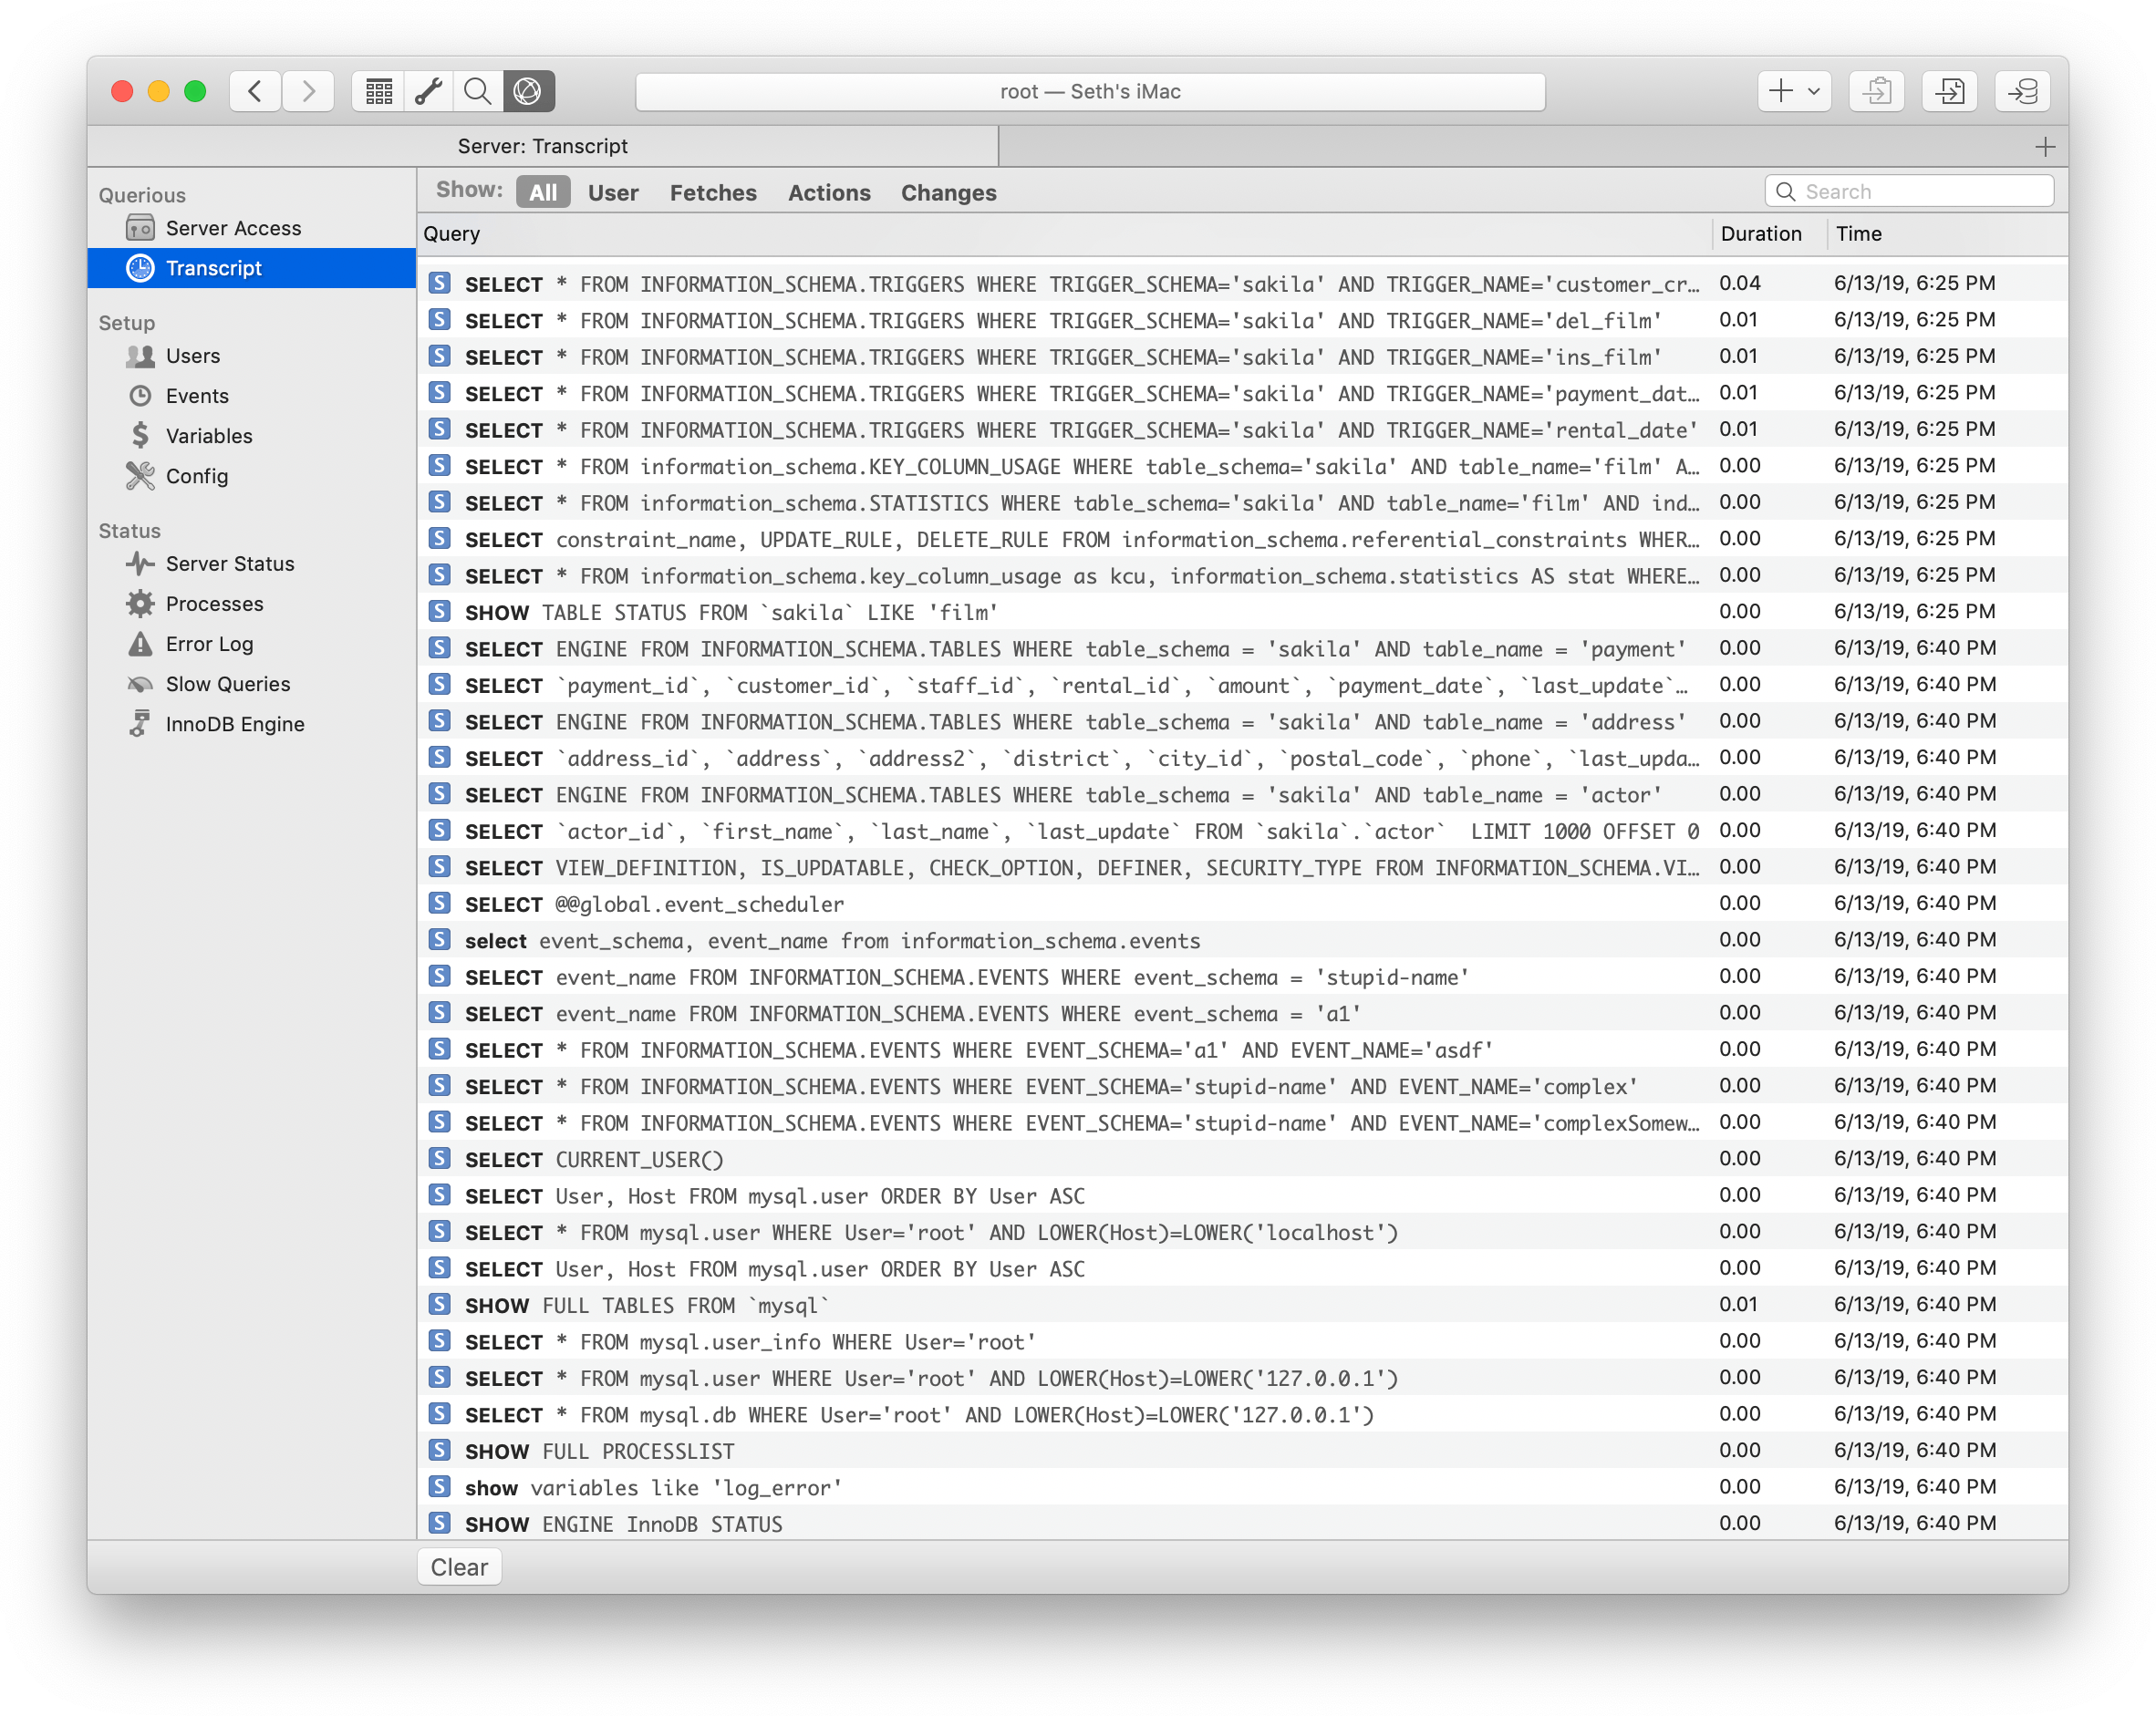
Task: Filter transcript to Actions
Action: (829, 192)
